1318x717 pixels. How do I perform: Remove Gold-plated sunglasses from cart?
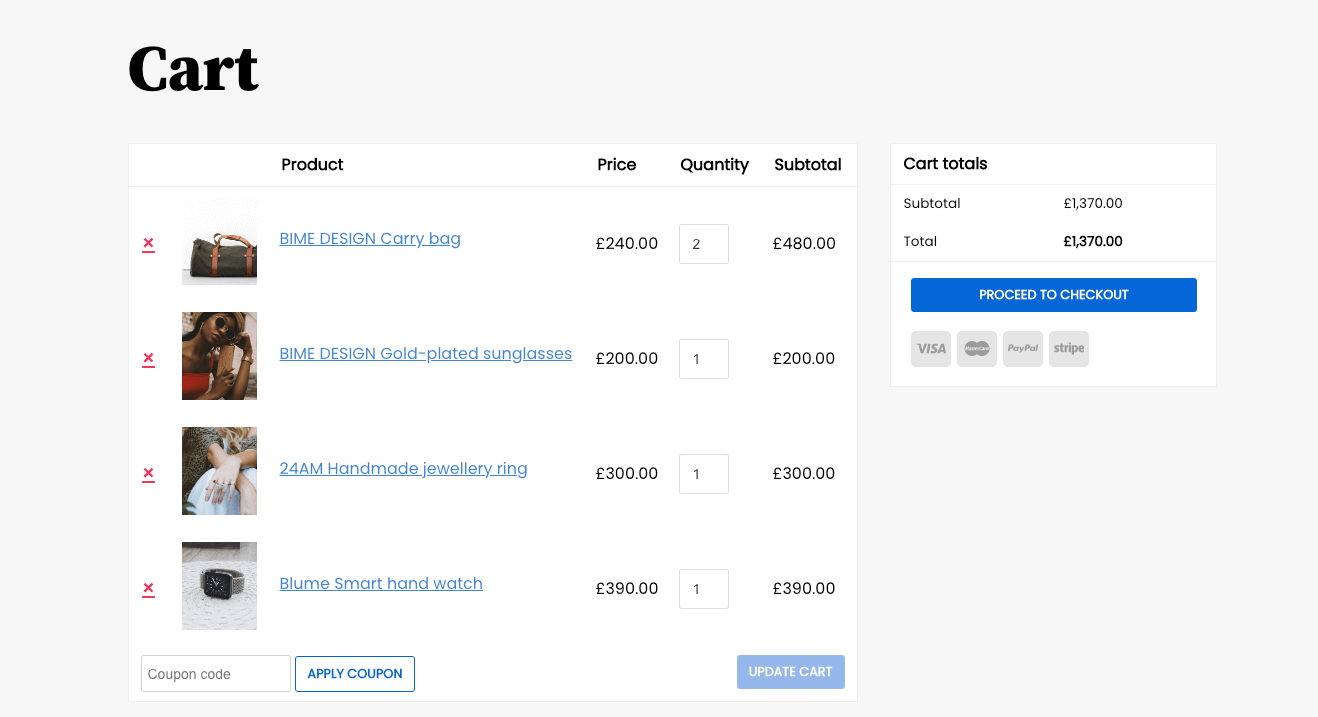pyautogui.click(x=148, y=358)
